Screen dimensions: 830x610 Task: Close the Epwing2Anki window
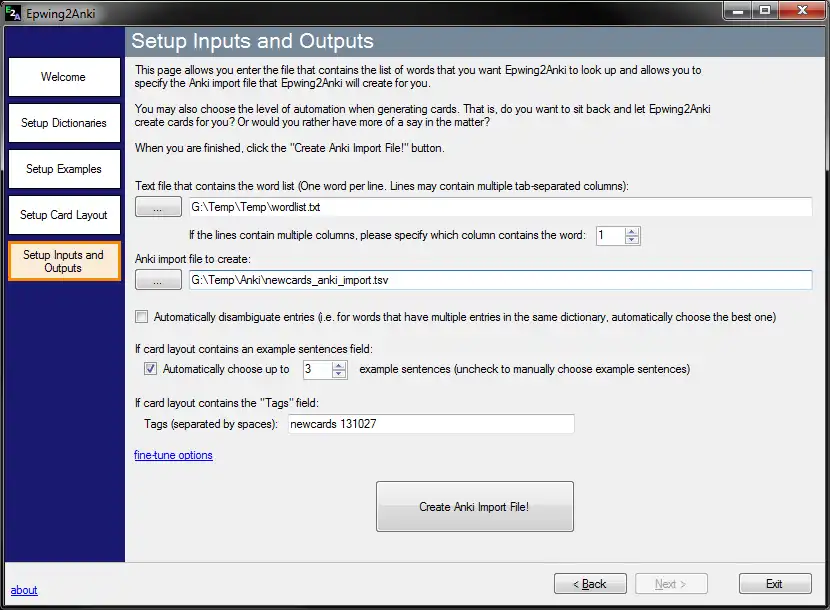coord(802,11)
